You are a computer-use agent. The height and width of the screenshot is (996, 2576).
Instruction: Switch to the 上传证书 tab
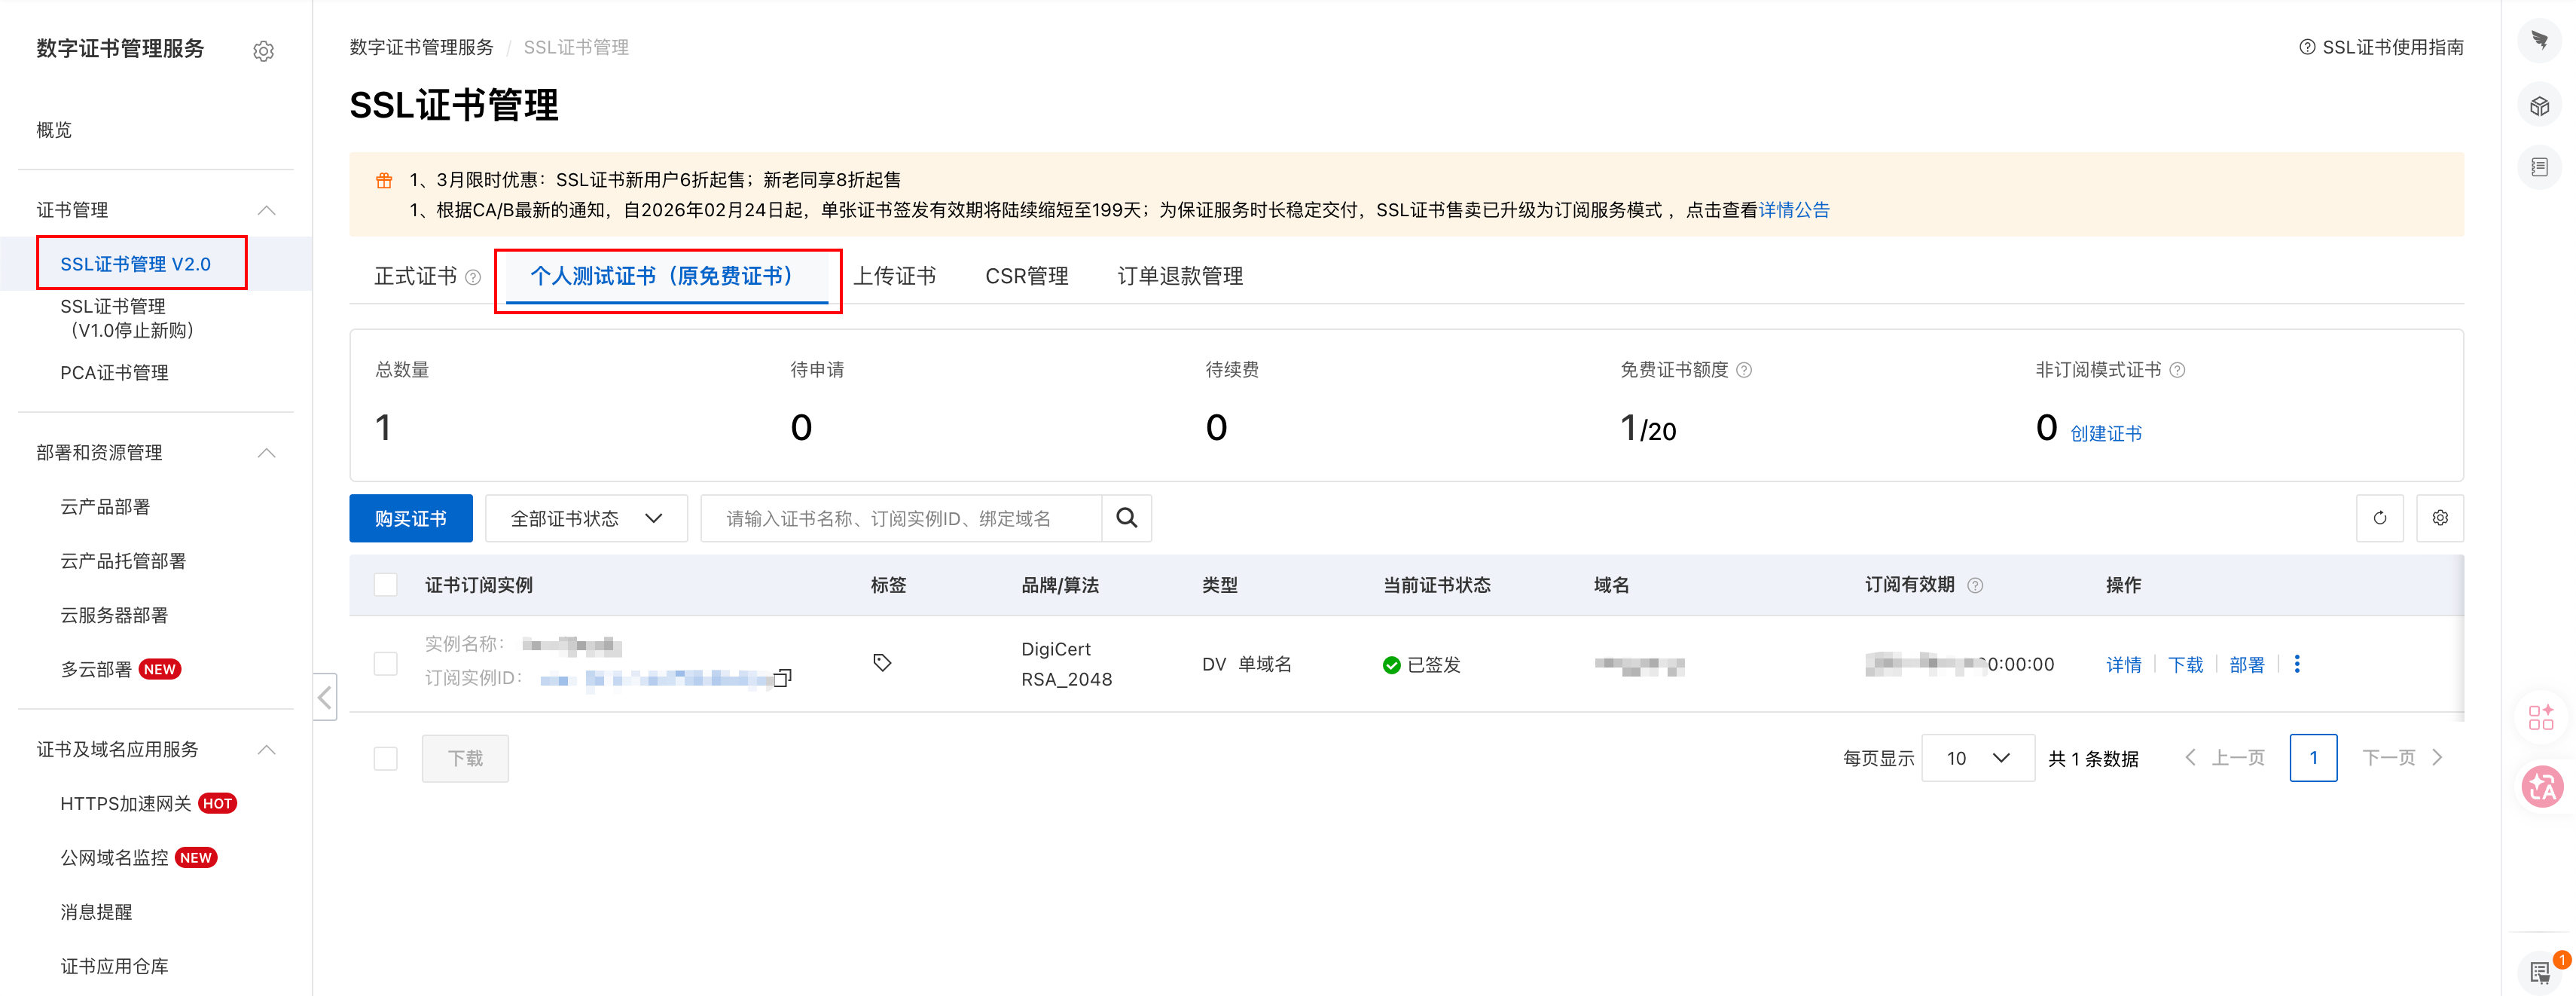pos(894,276)
